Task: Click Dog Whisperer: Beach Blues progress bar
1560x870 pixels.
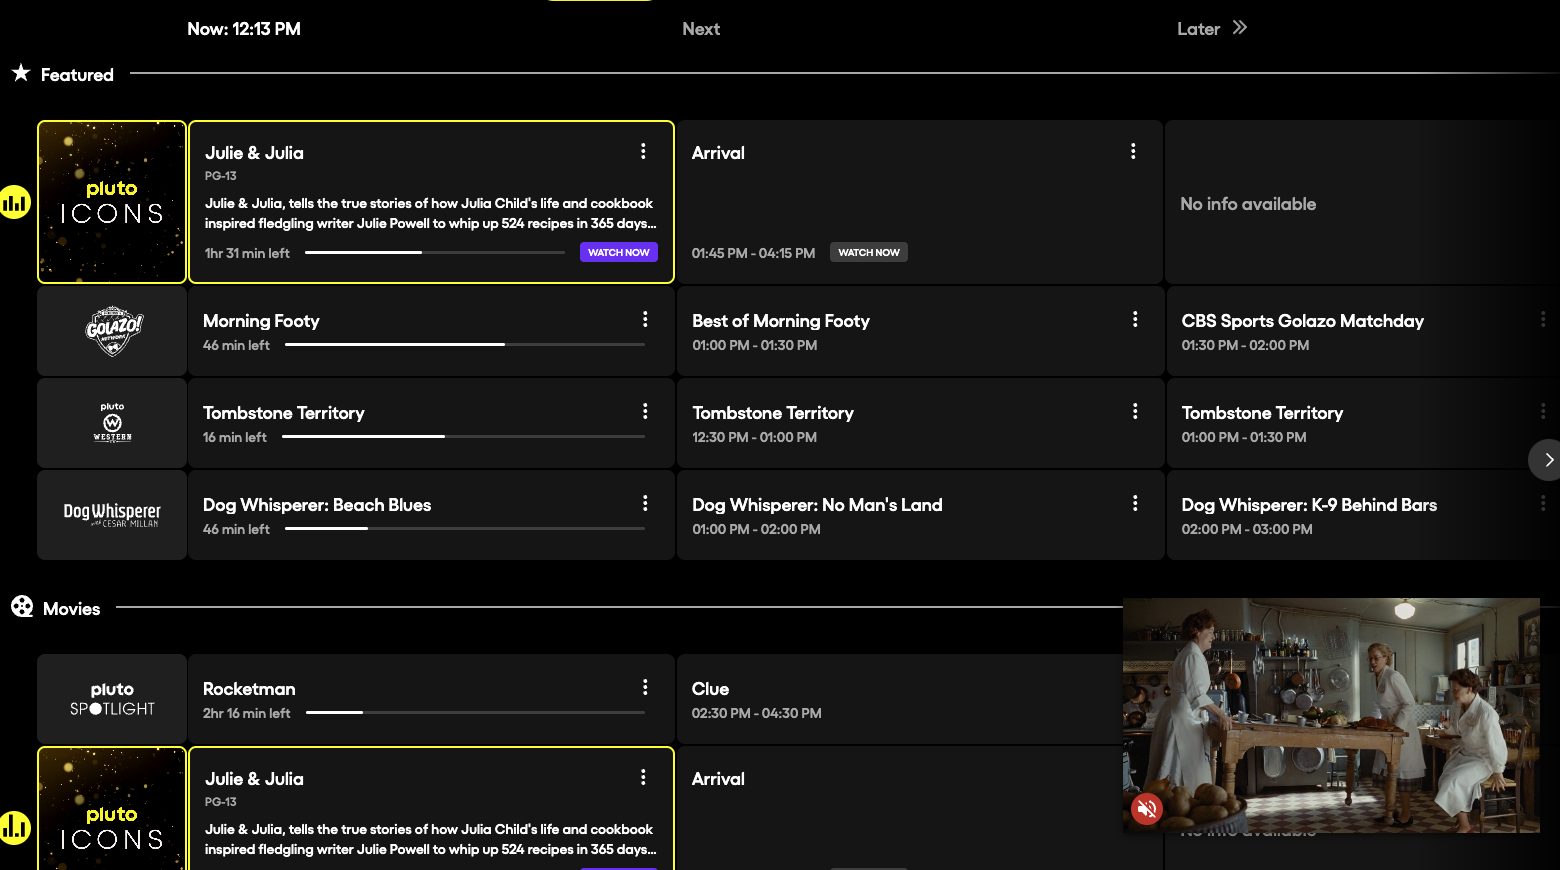Action: click(x=465, y=529)
